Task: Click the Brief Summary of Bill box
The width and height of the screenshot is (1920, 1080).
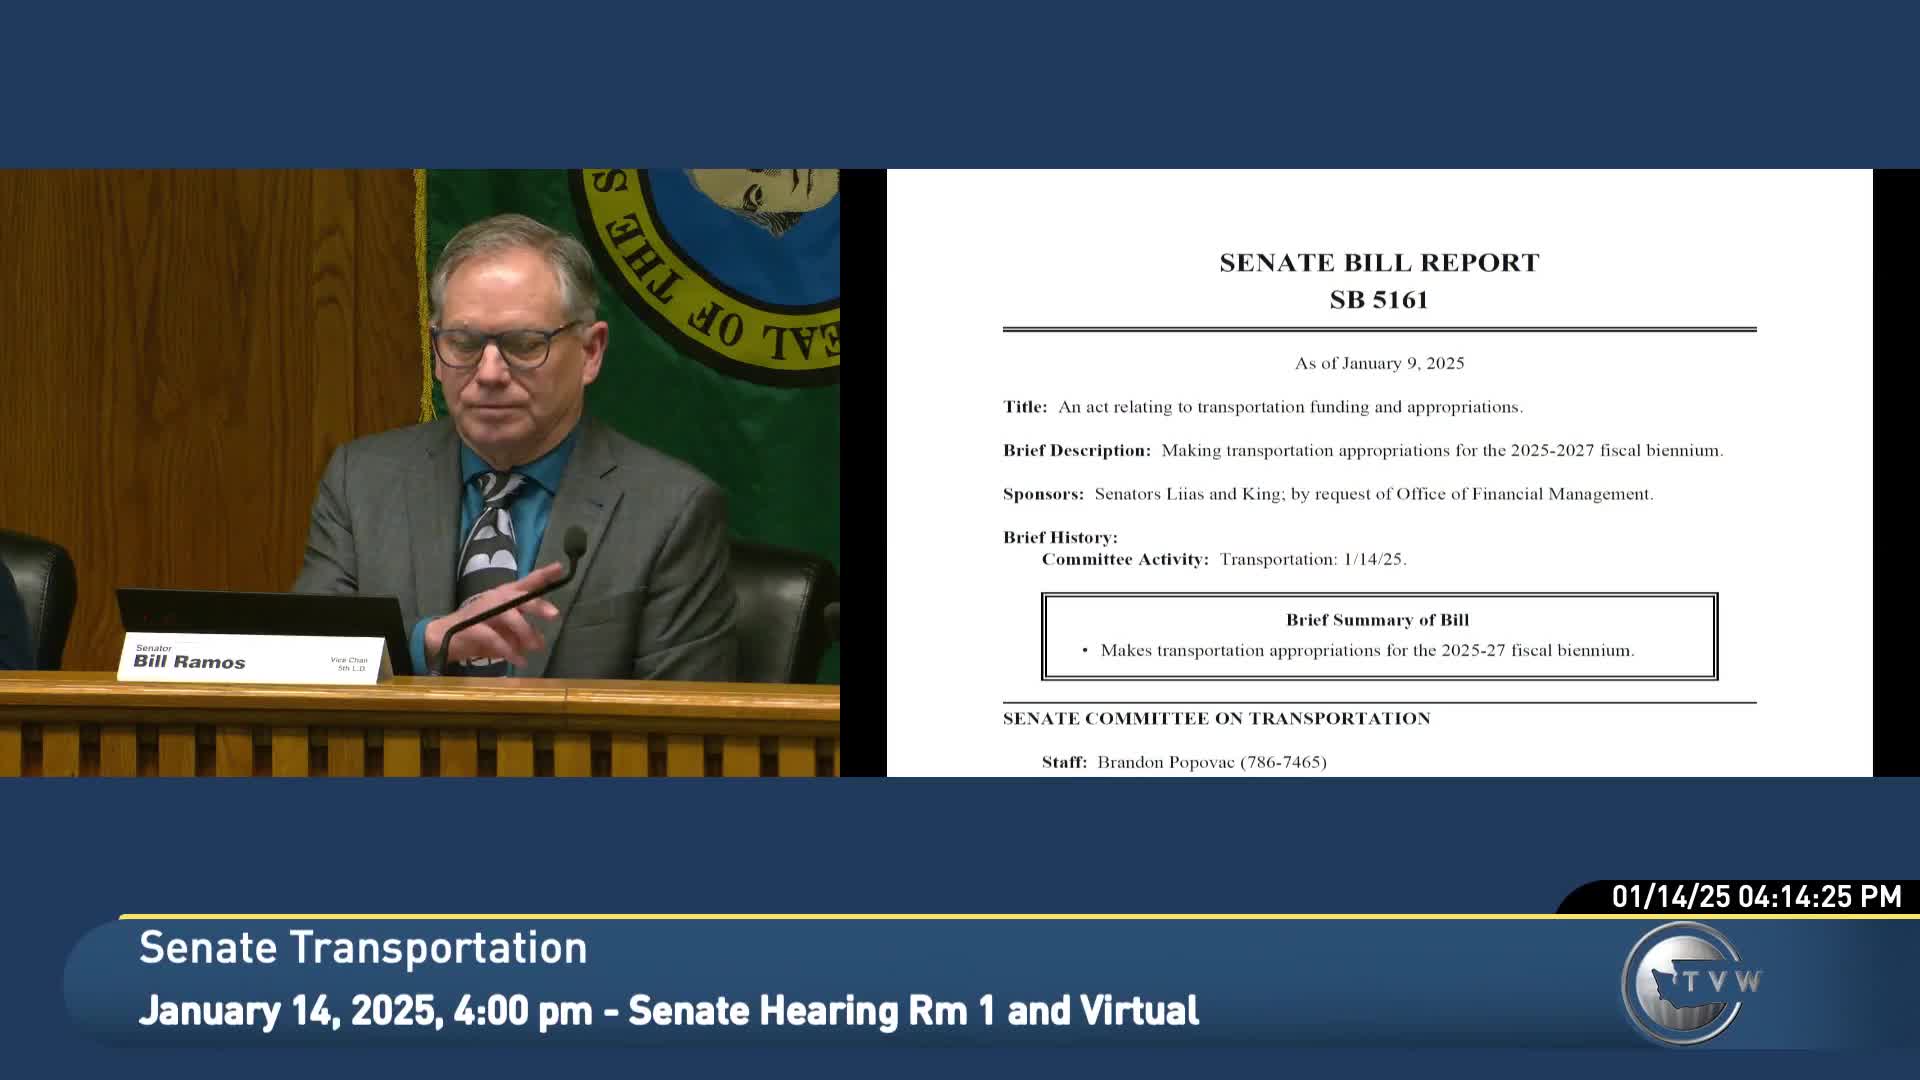Action: (x=1379, y=636)
